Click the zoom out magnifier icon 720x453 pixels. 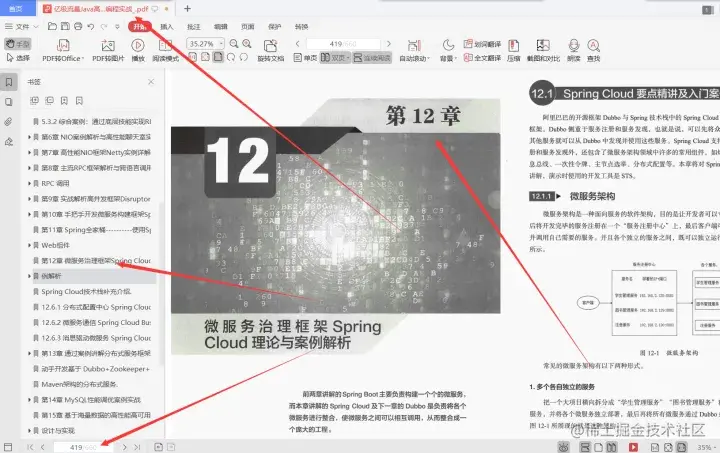(x=234, y=44)
